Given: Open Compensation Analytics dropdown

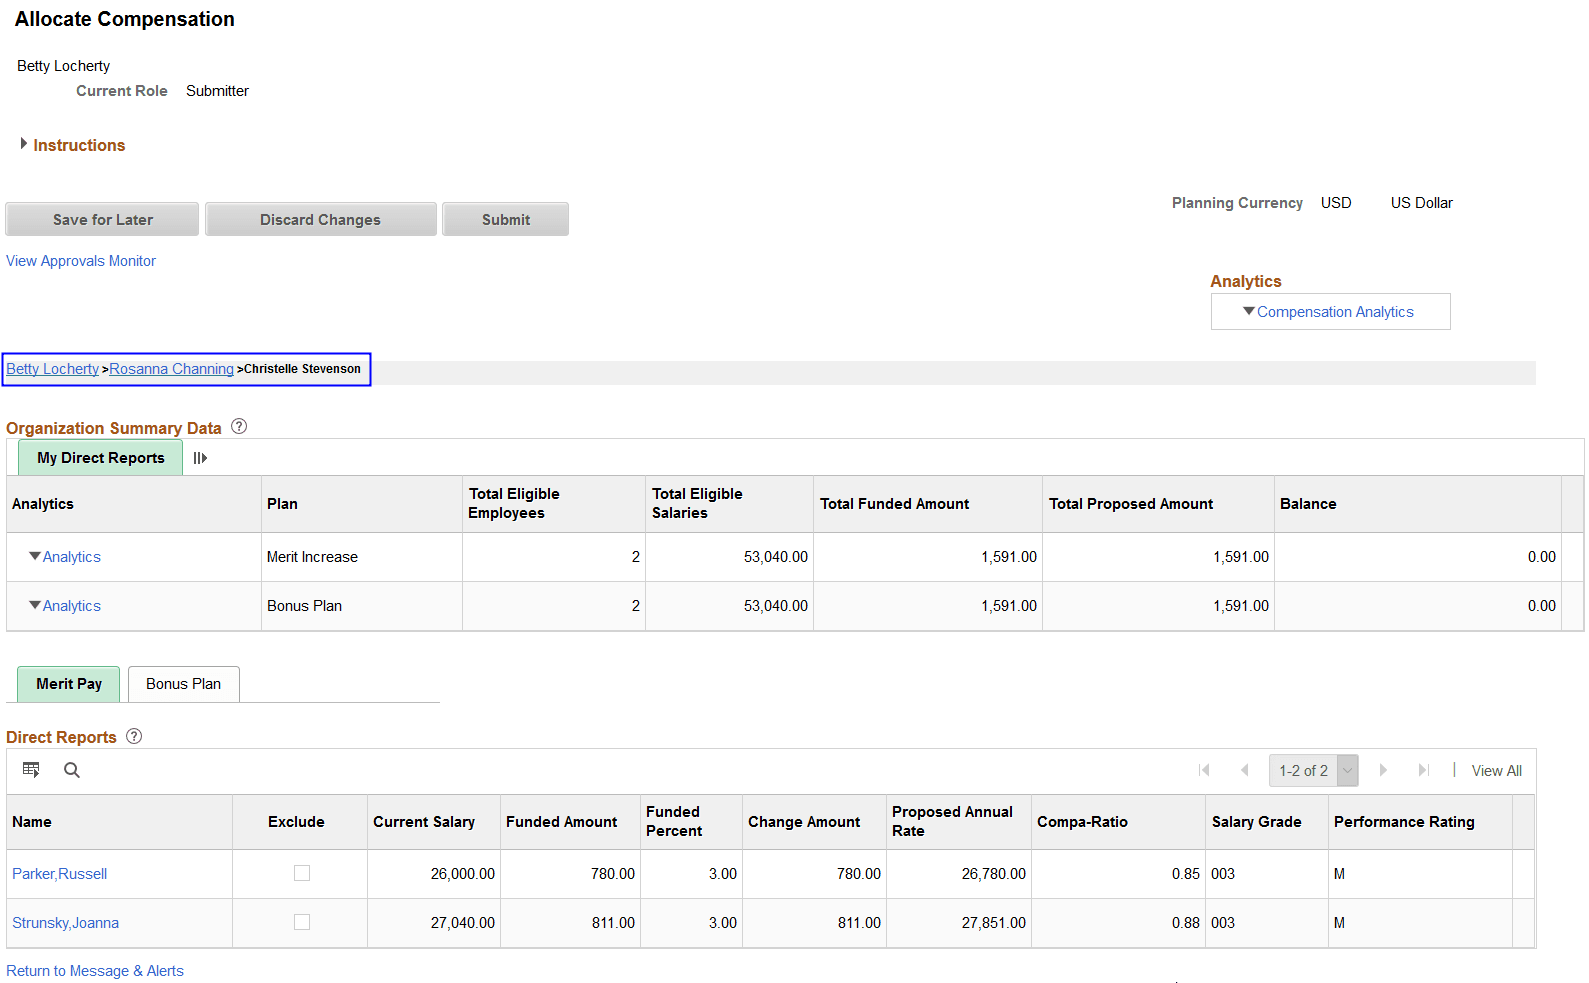Looking at the screenshot, I should pos(1330,312).
